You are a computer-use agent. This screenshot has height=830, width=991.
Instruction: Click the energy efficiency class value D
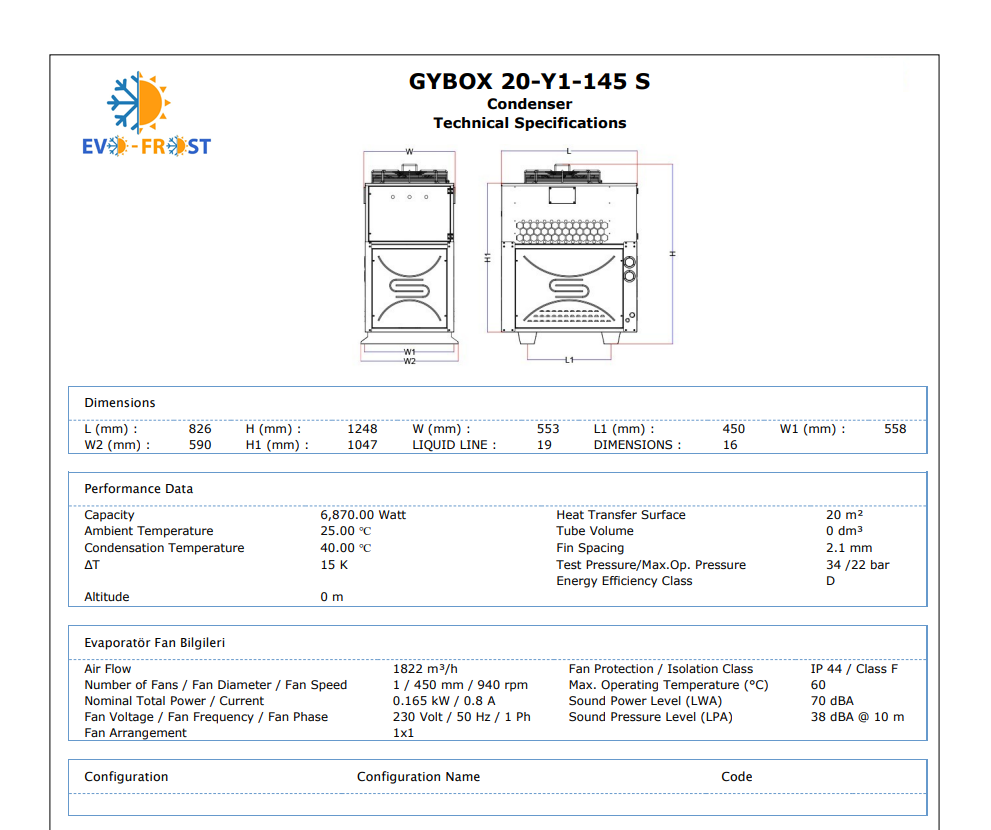[830, 581]
